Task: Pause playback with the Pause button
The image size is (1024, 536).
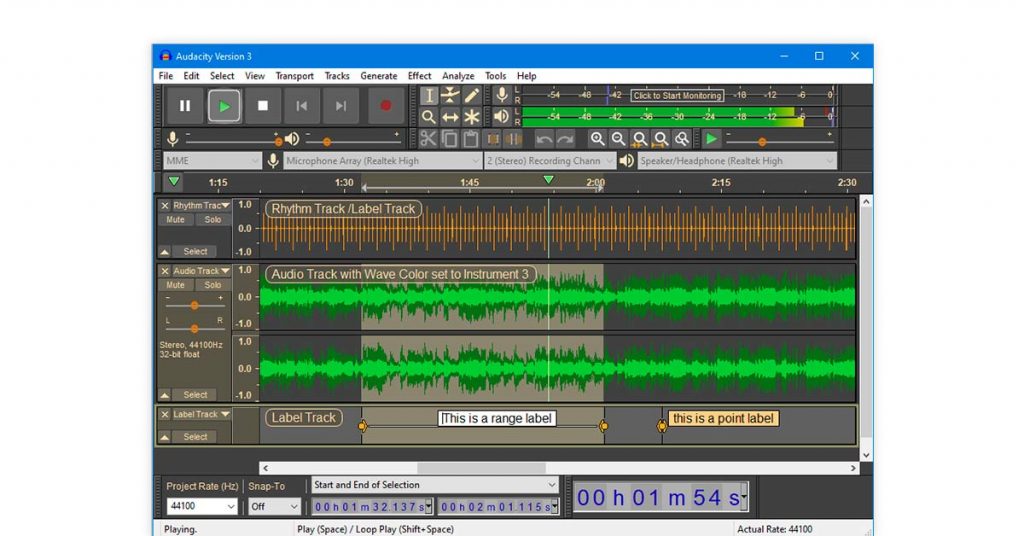Action: 185,106
